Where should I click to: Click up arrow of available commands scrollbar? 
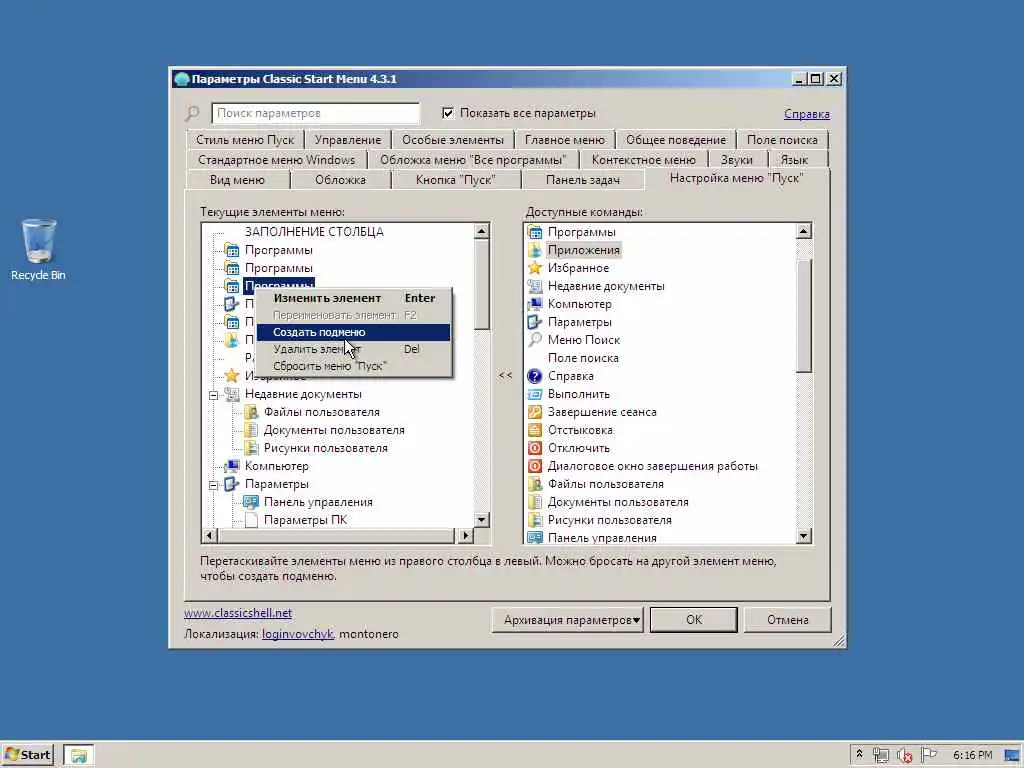point(804,231)
